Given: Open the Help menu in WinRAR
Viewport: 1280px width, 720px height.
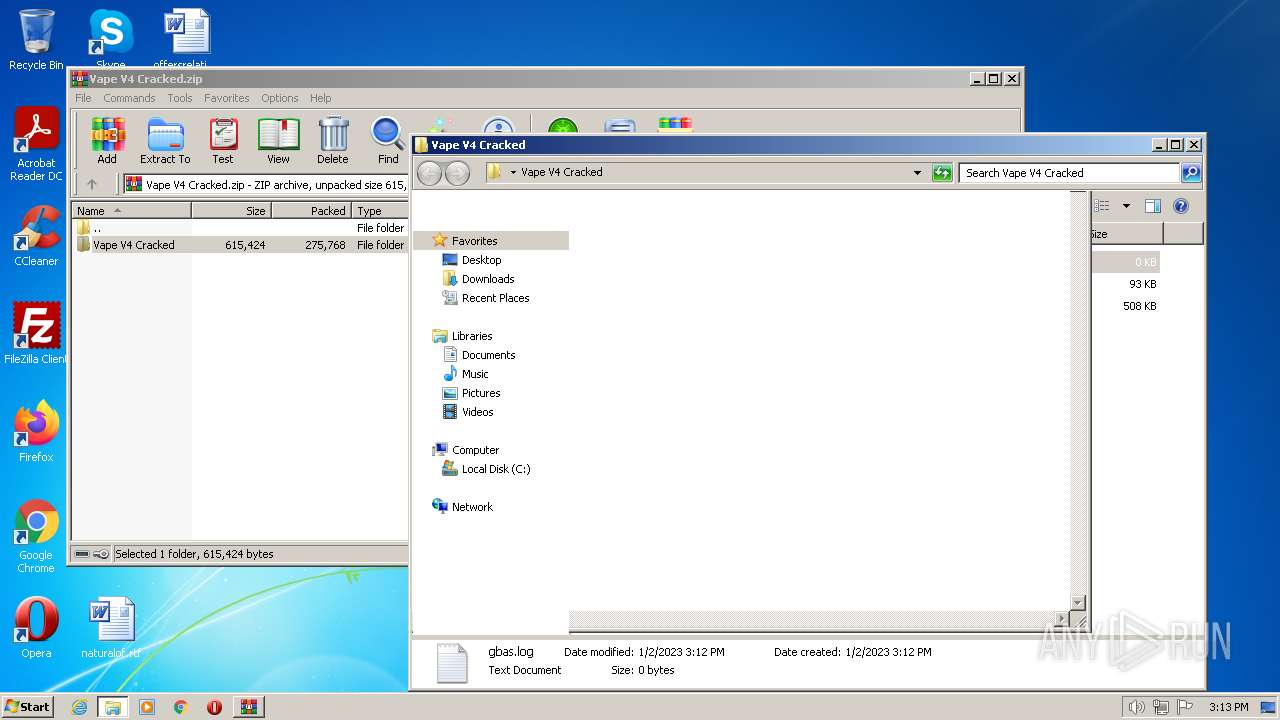Looking at the screenshot, I should click(x=320, y=98).
